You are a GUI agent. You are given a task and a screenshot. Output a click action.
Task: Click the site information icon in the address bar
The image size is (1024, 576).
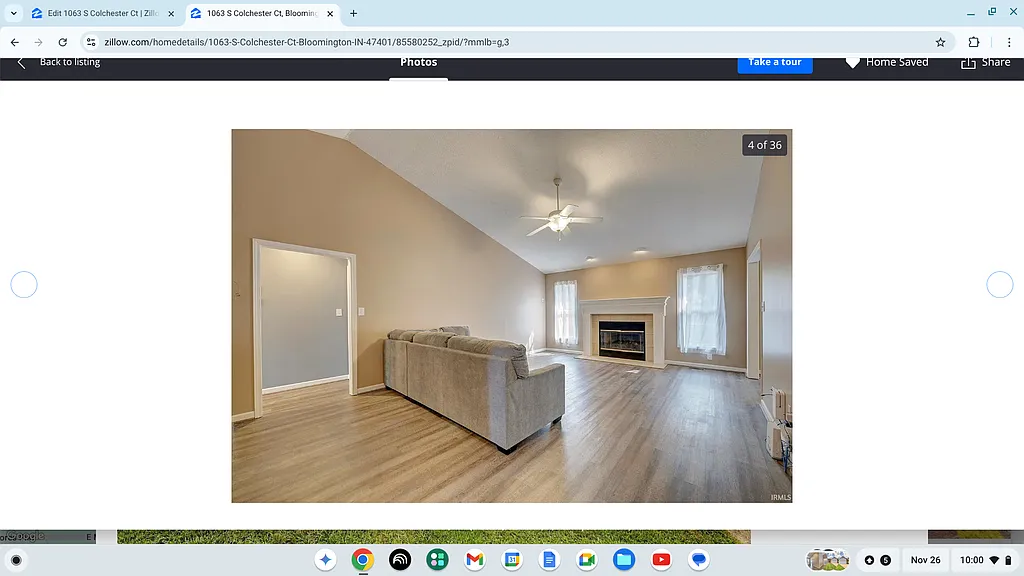pyautogui.click(x=90, y=42)
